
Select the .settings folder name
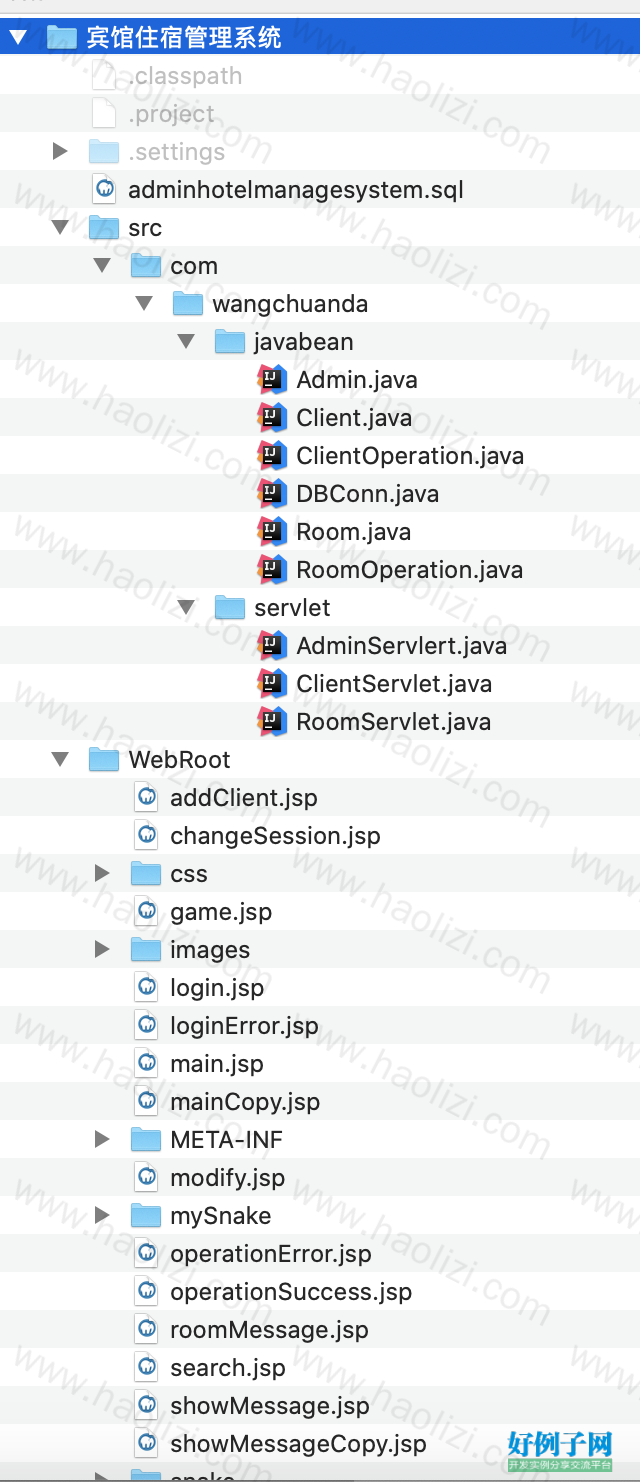pos(177,152)
